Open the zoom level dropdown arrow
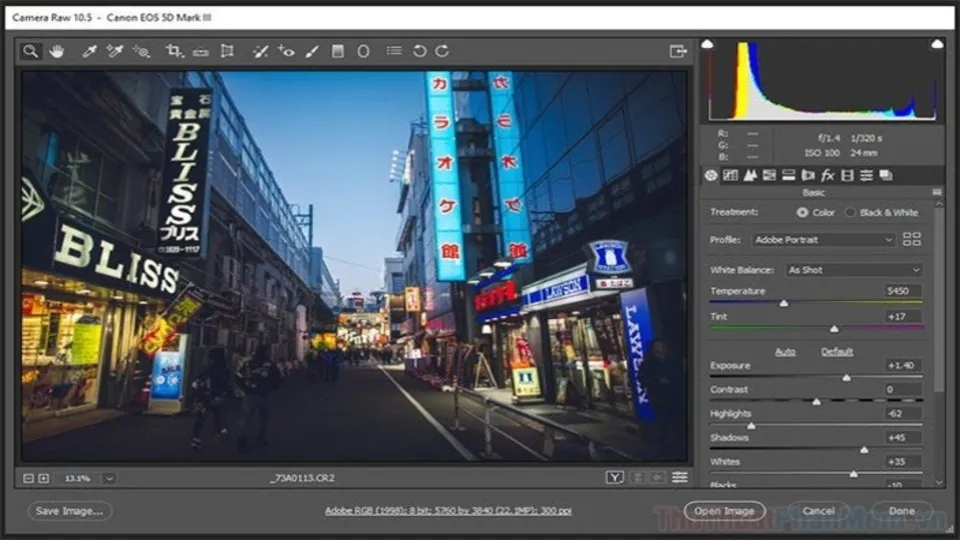 coord(109,478)
